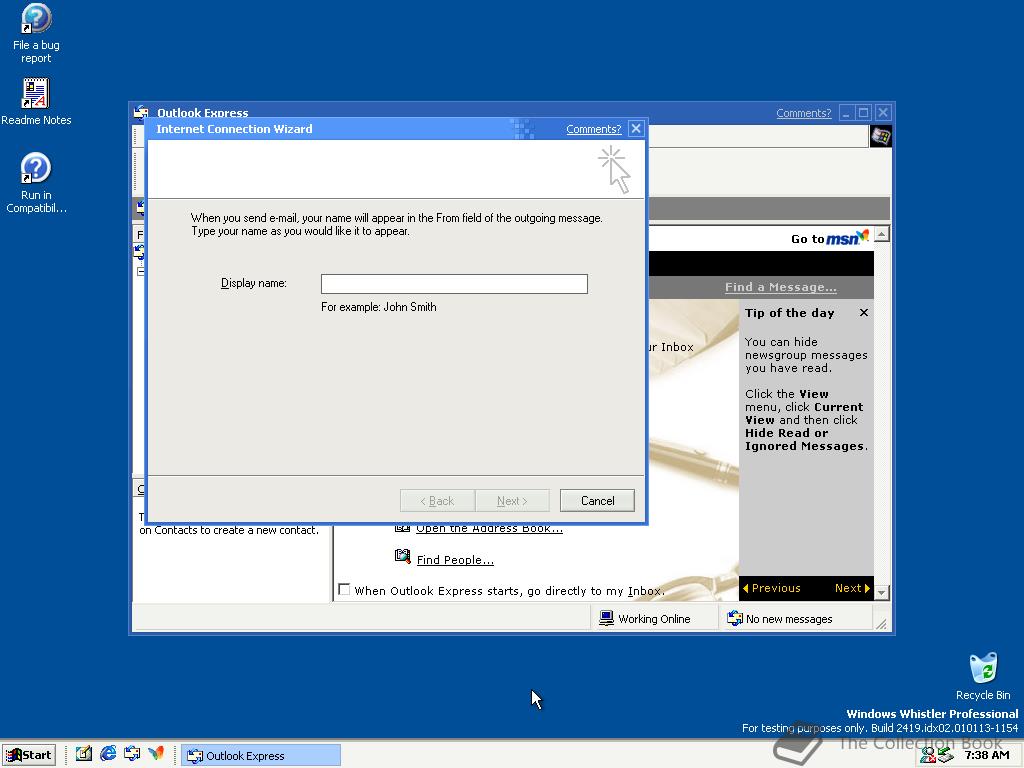1024x768 pixels.
Task: Click Show Desktop quick launch icon
Action: (x=84, y=754)
